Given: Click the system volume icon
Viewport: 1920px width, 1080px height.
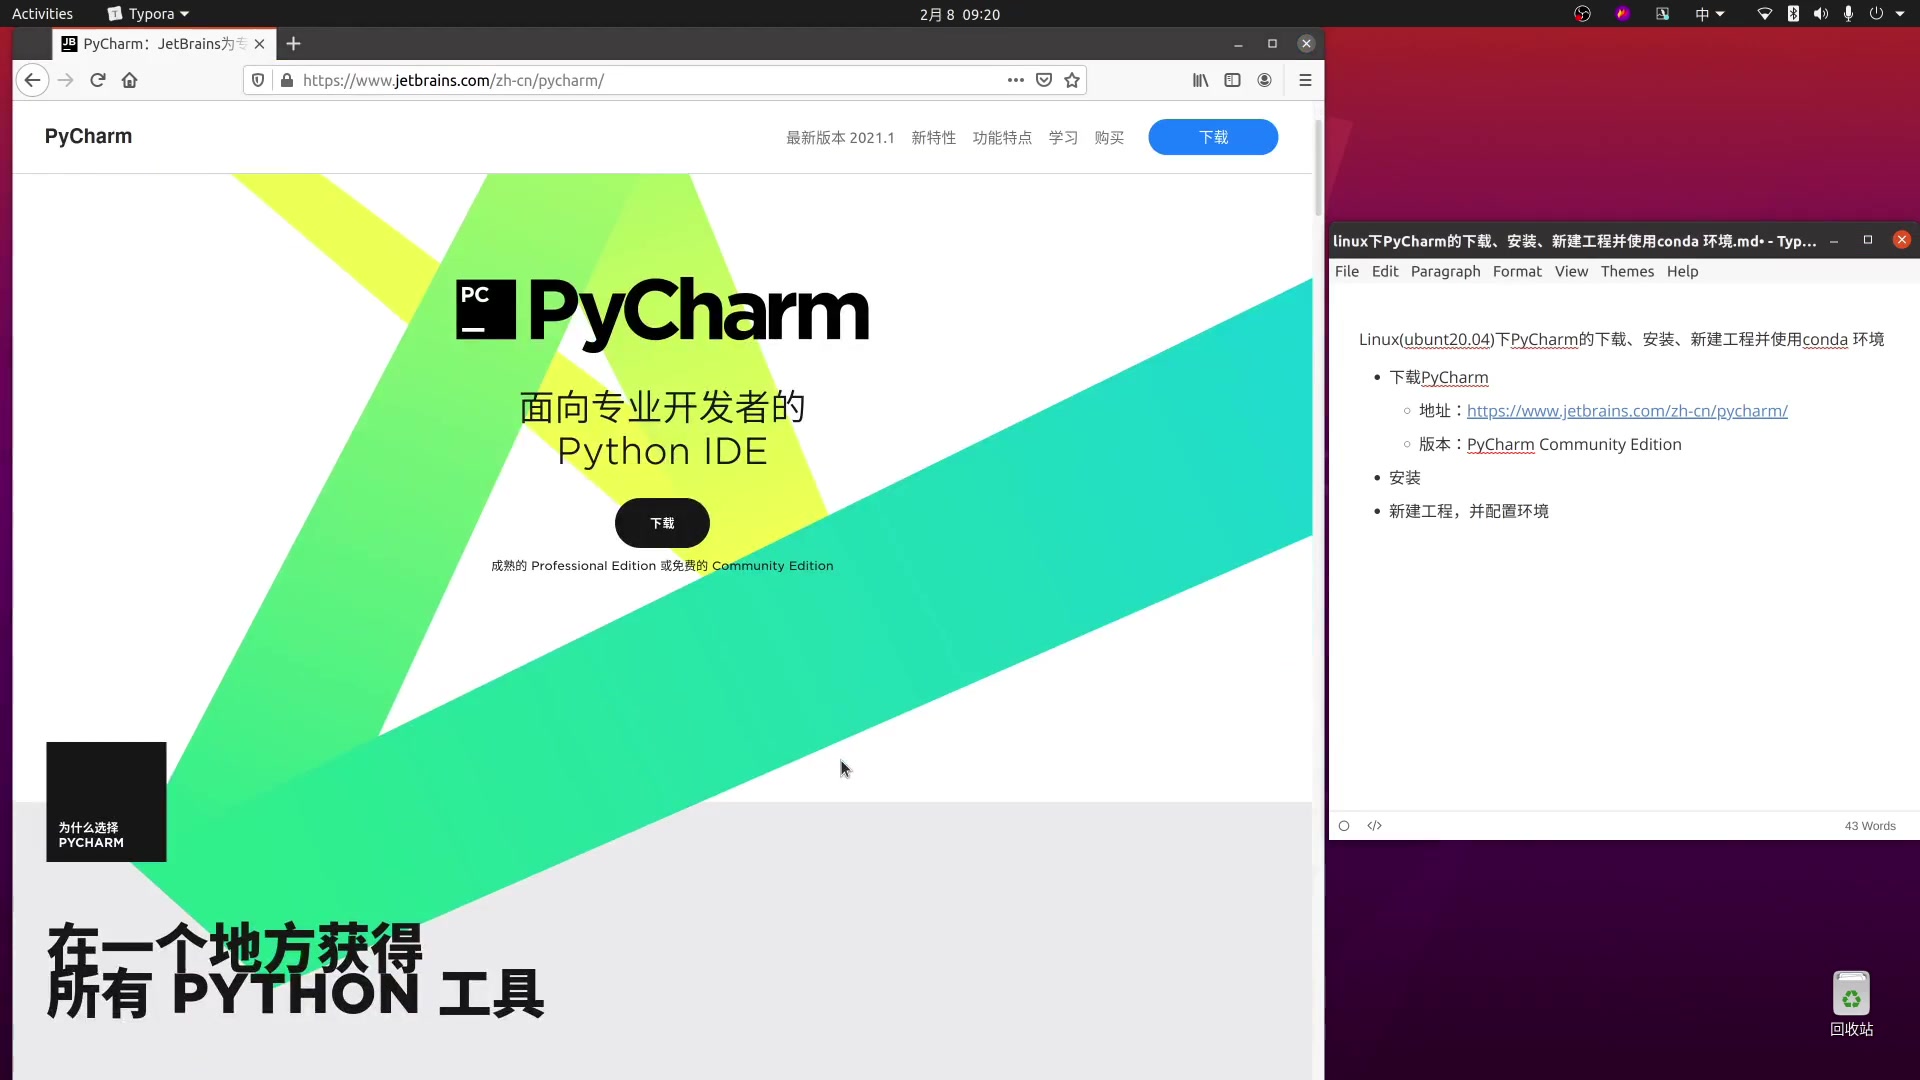Looking at the screenshot, I should coord(1821,13).
